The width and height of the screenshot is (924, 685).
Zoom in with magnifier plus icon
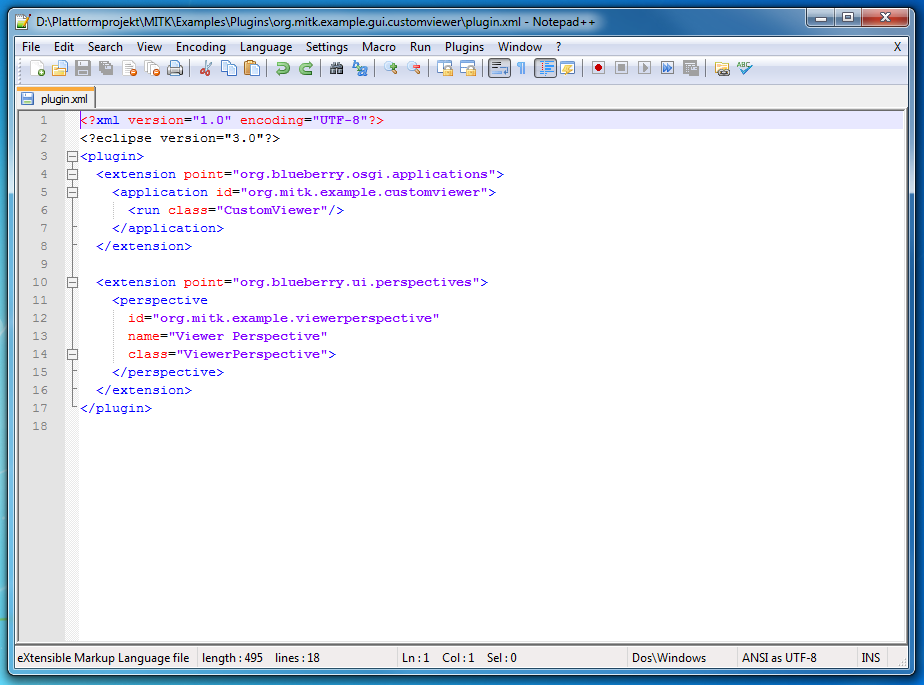pyautogui.click(x=390, y=68)
